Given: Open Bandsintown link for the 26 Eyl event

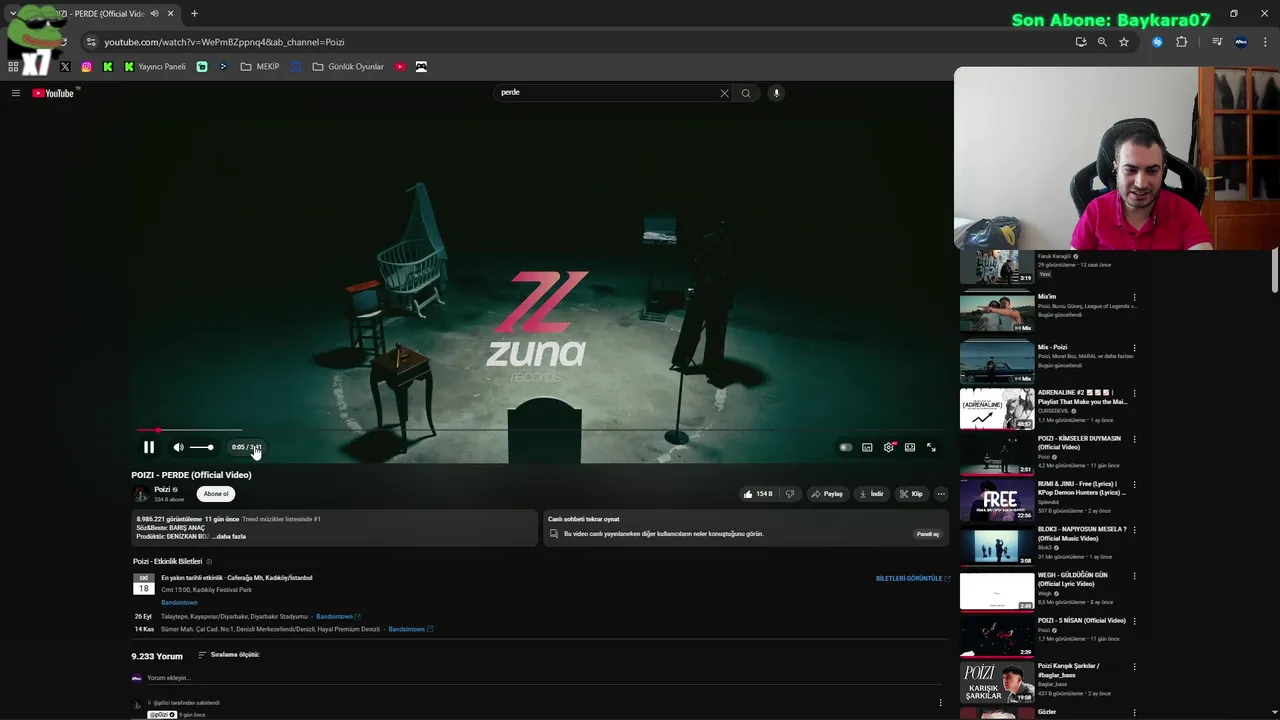Looking at the screenshot, I should click(337, 616).
